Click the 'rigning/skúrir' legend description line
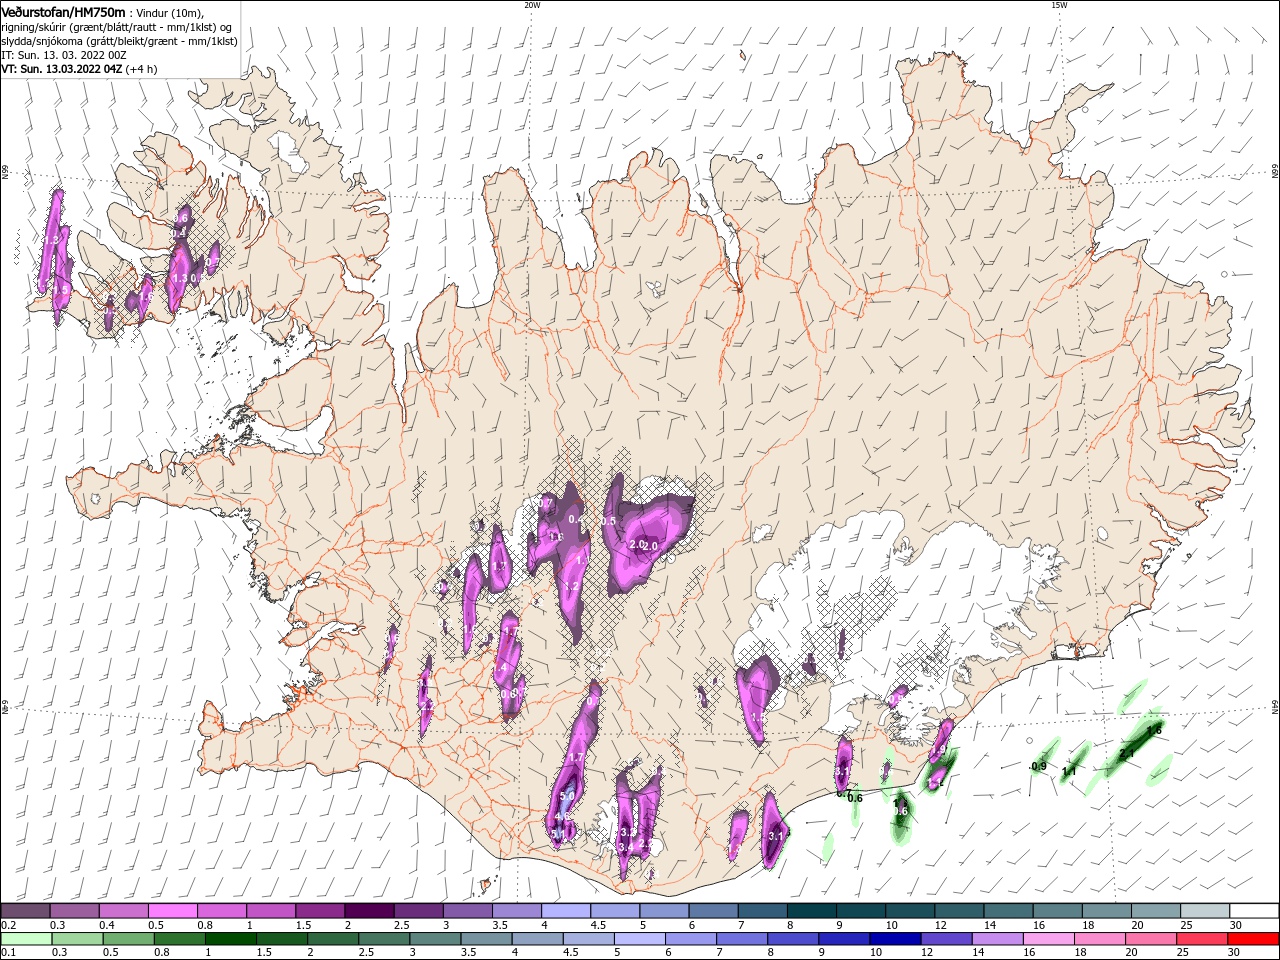The height and width of the screenshot is (960, 1280). (117, 27)
